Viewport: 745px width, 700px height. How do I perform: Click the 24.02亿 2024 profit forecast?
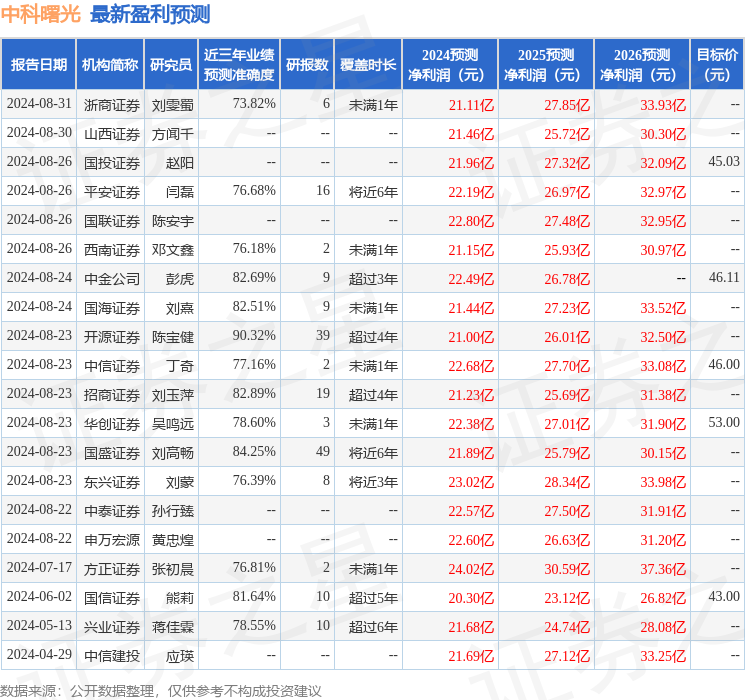[471, 569]
